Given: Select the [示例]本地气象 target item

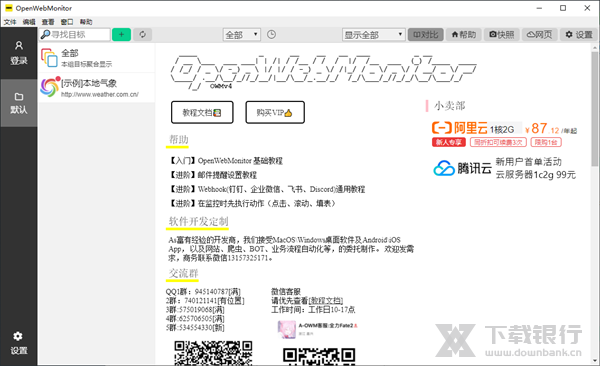Looking at the screenshot, I should pos(97,87).
